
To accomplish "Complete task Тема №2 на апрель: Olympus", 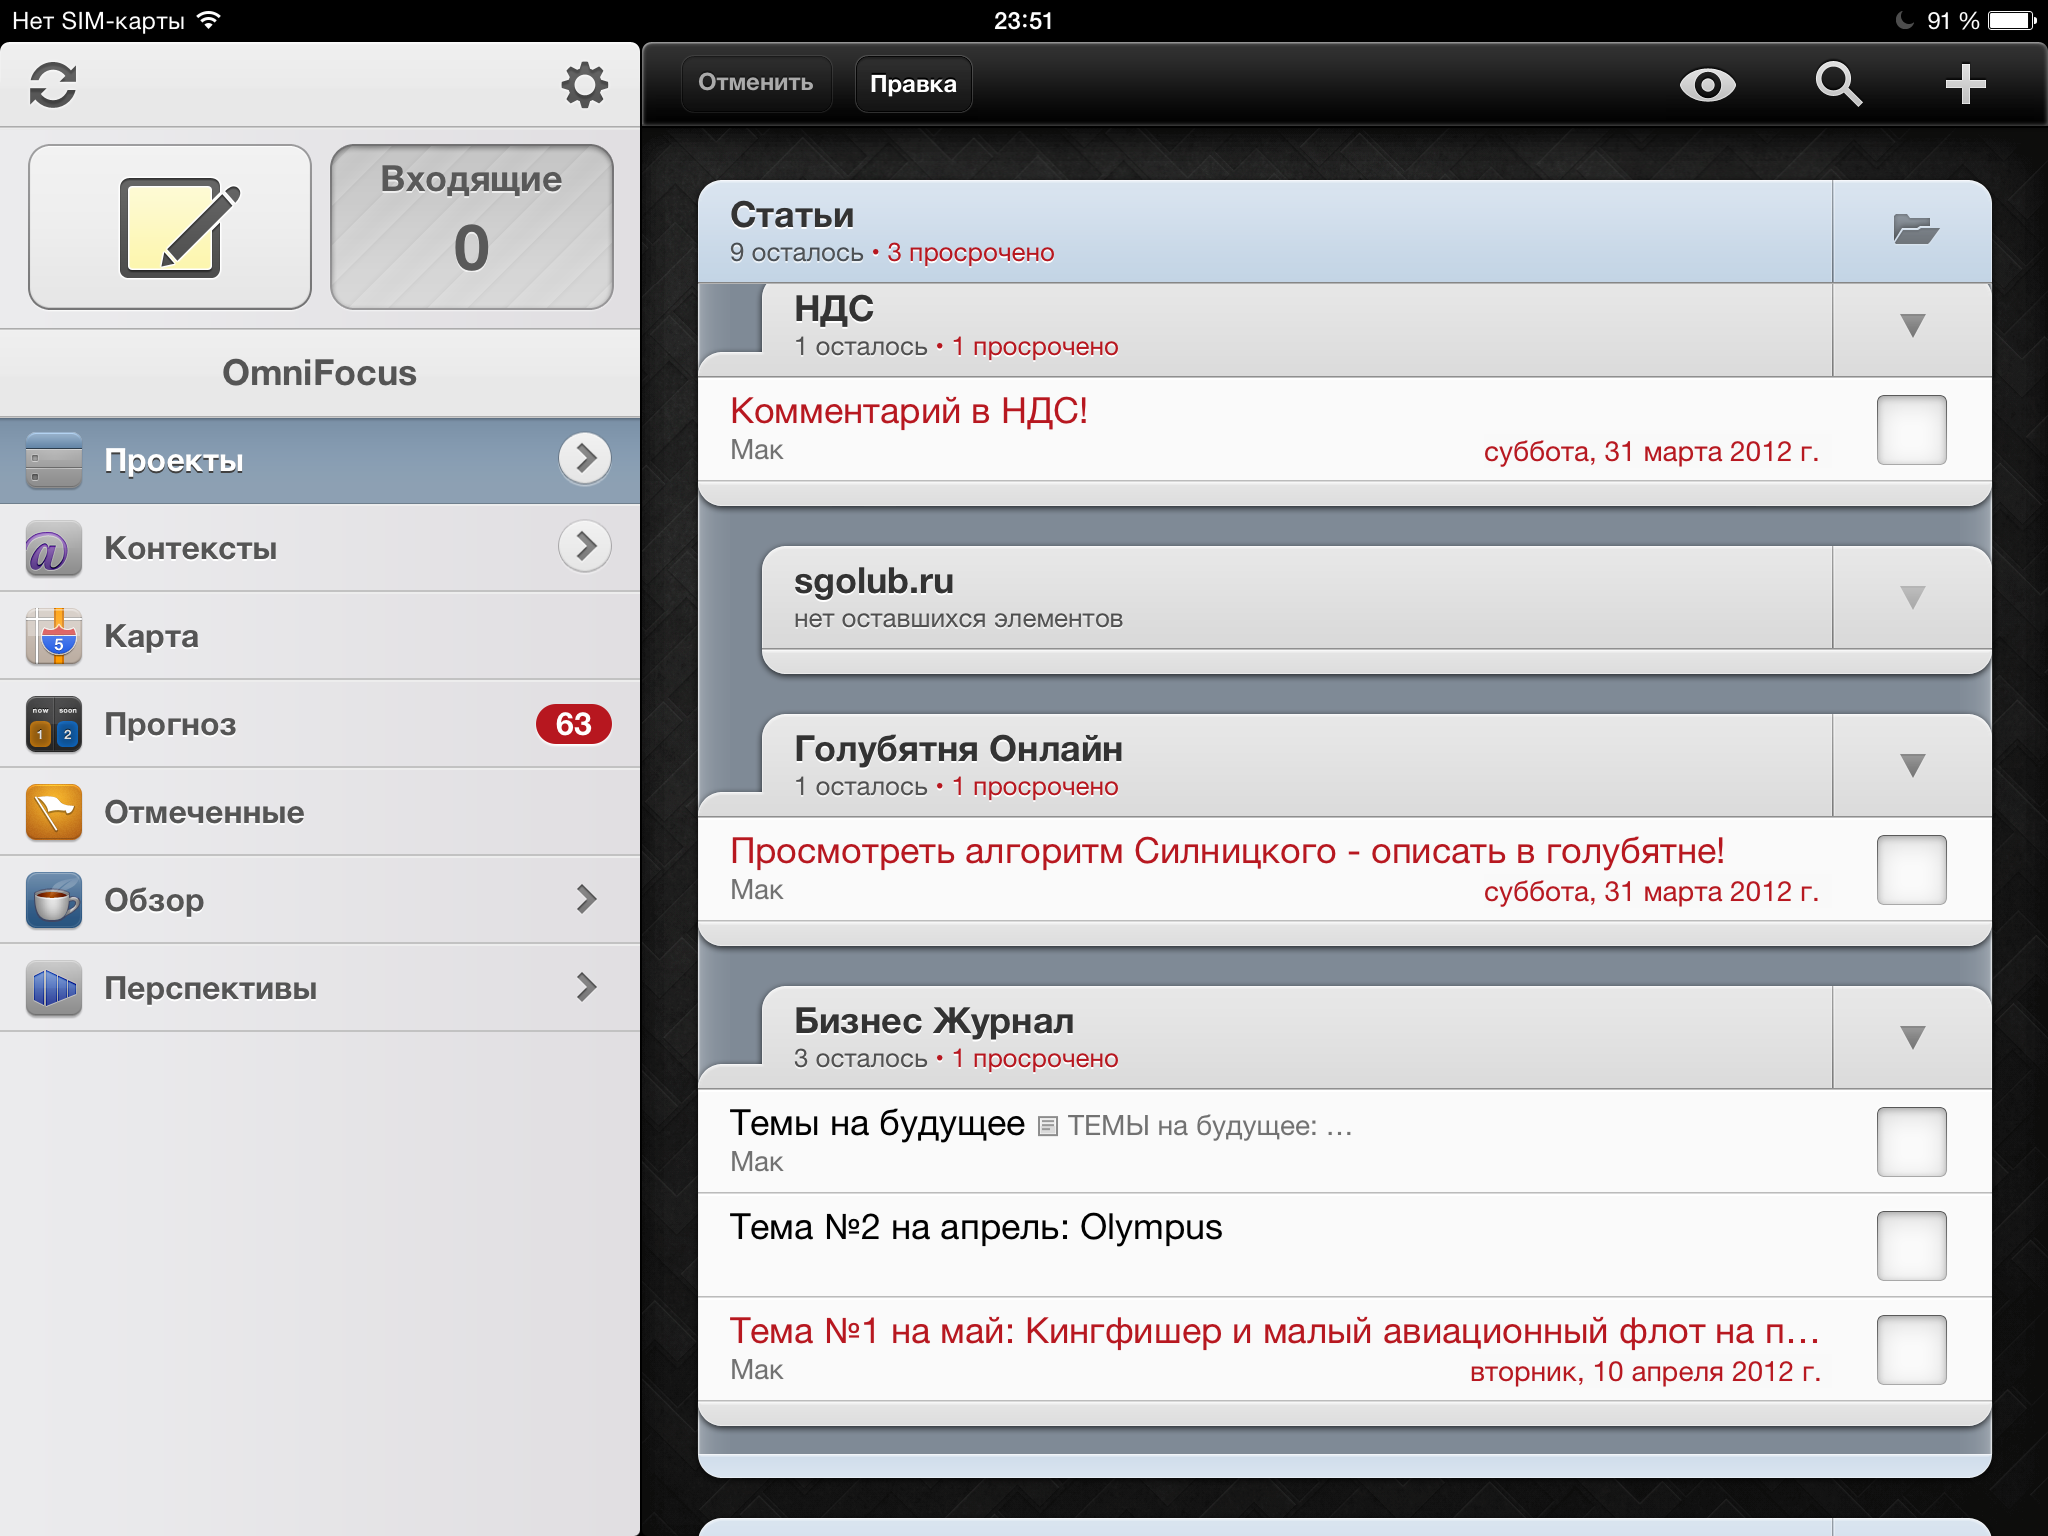I will (1911, 1245).
